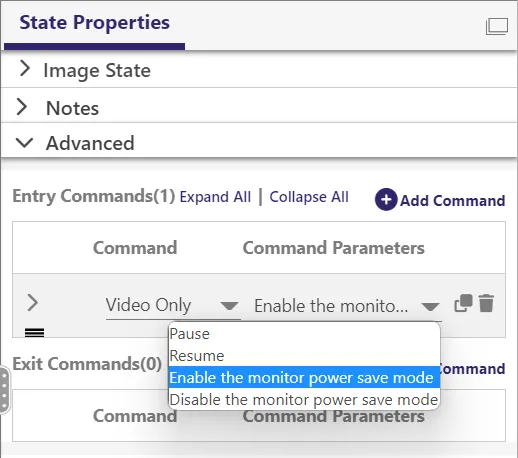Expand the Video Only command row details
This screenshot has width=518, height=458.
click(x=32, y=303)
